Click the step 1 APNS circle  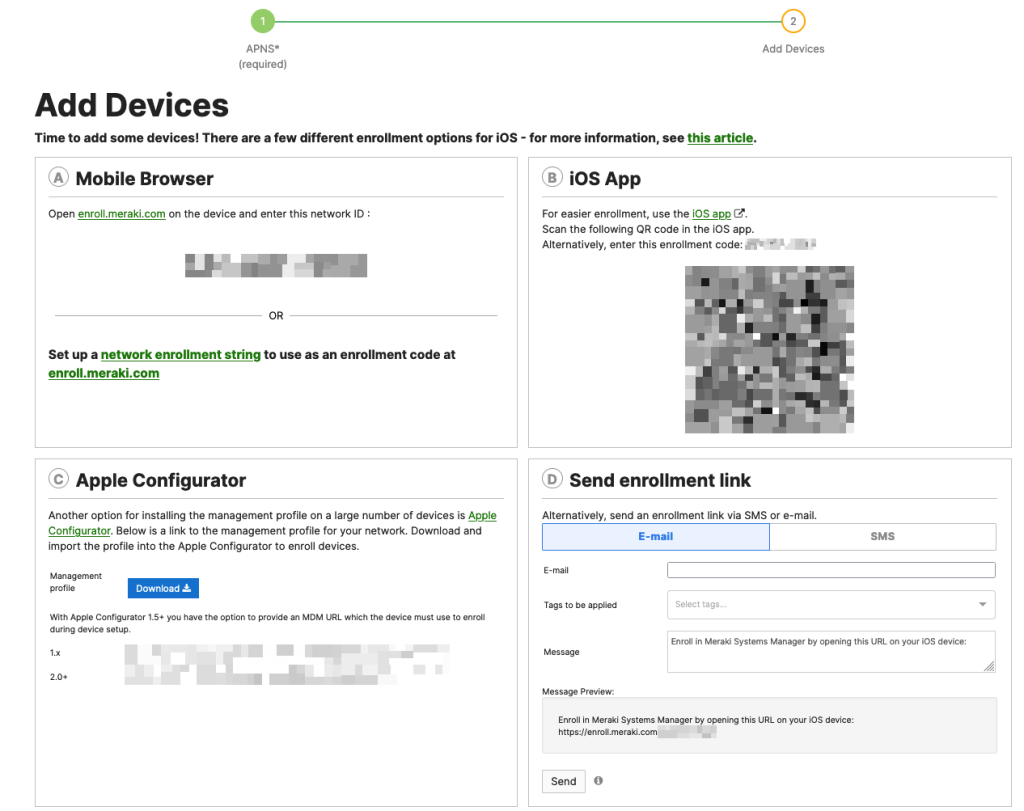click(x=262, y=21)
